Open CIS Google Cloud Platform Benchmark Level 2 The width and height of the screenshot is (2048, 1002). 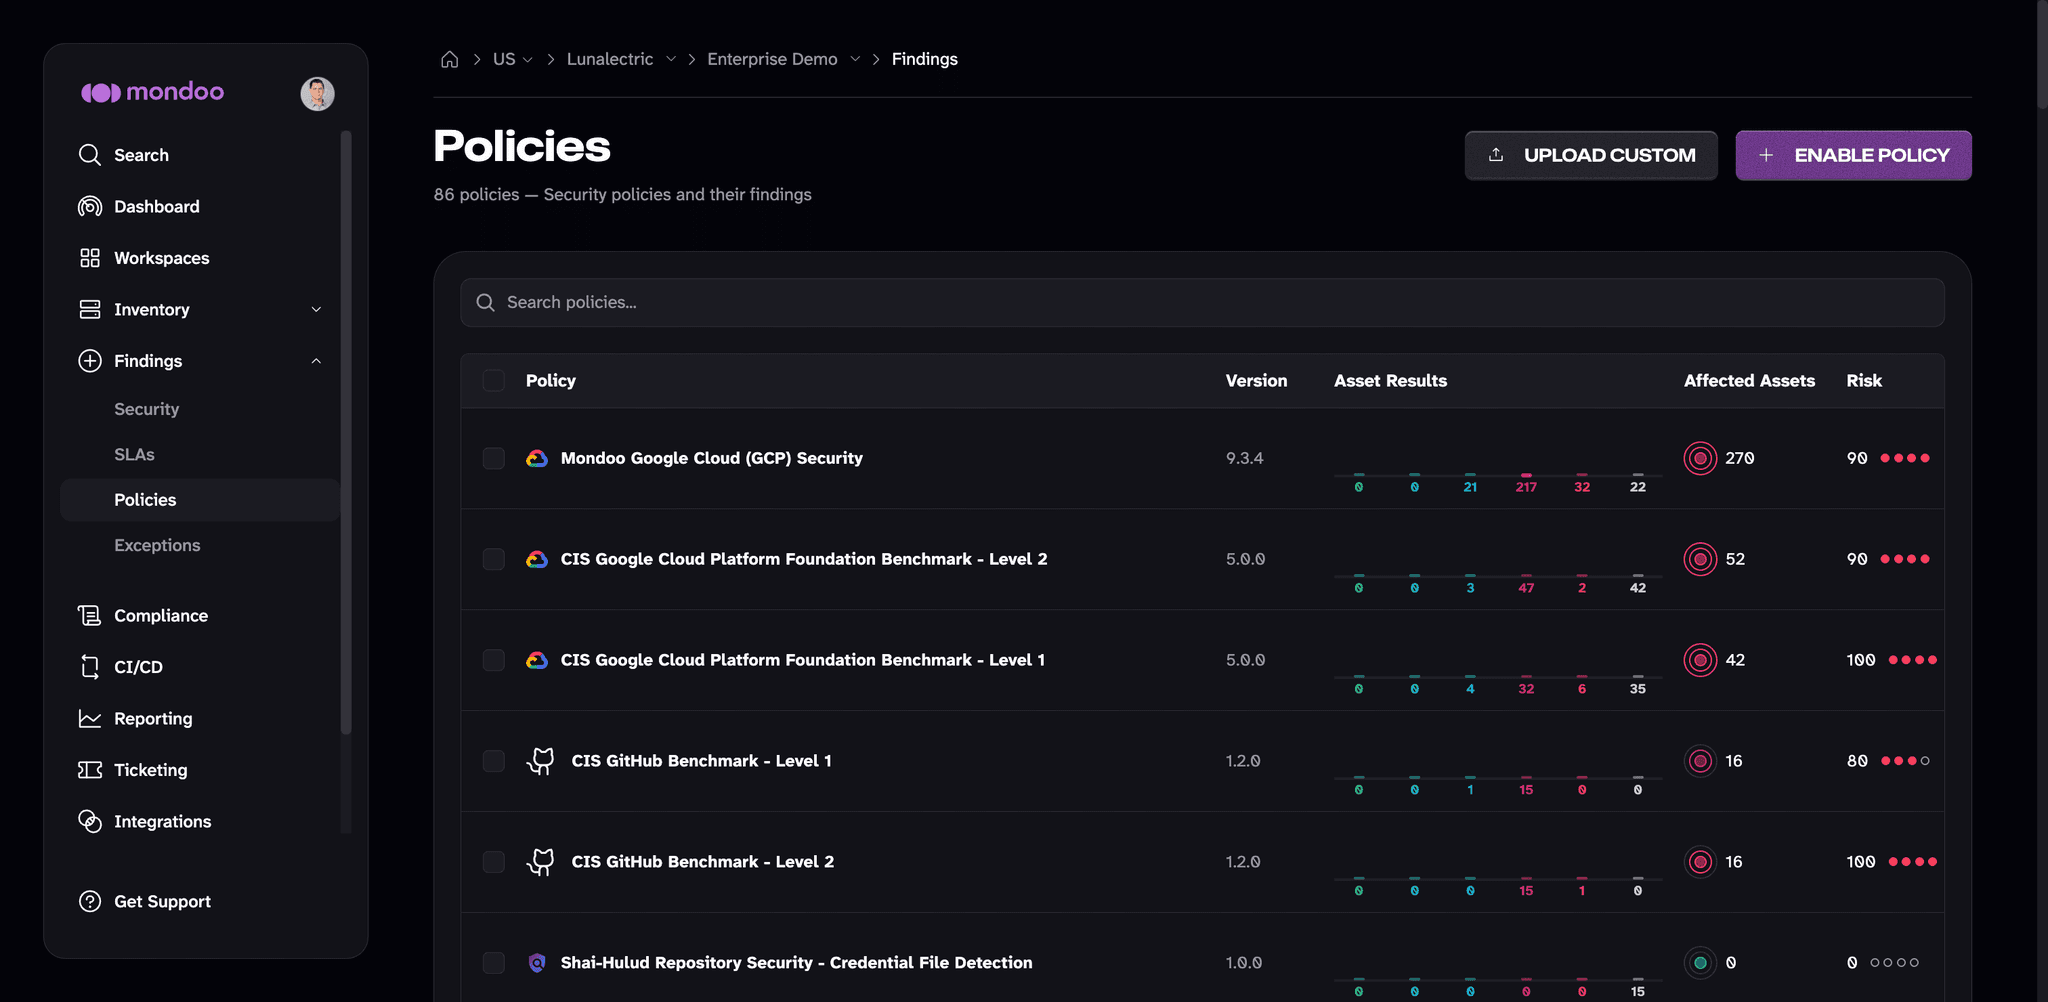pos(804,559)
